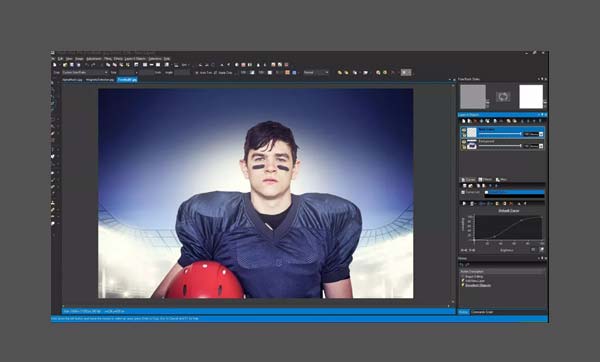This screenshot has width=600, height=362.
Task: Open the Adjustments menu
Action: [94, 59]
